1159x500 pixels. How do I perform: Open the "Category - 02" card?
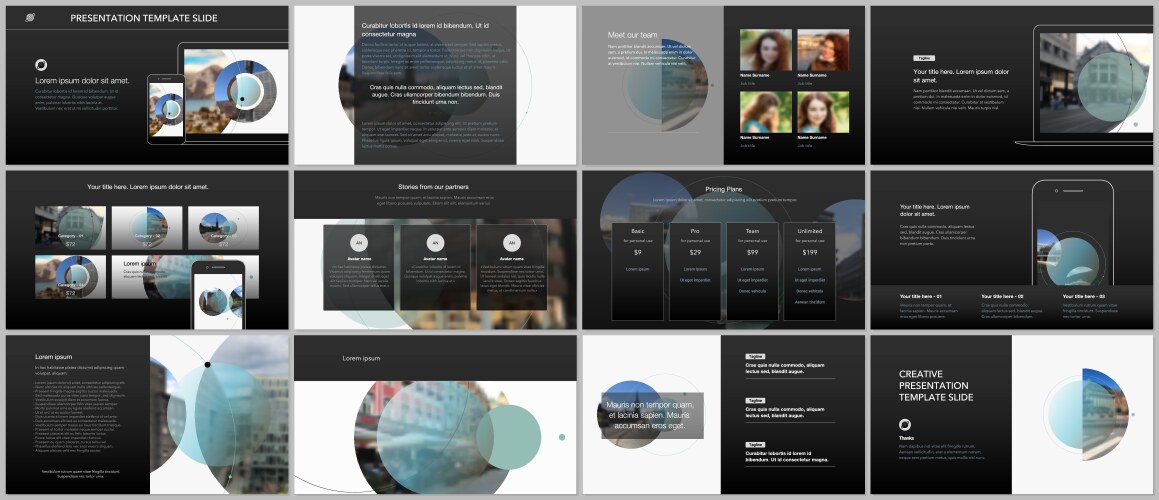pos(147,228)
